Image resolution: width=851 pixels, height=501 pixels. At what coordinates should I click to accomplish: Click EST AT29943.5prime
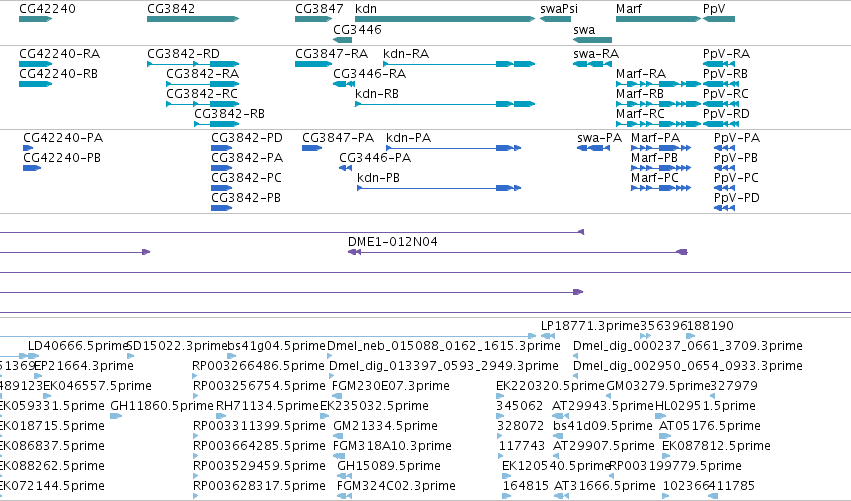point(558,416)
